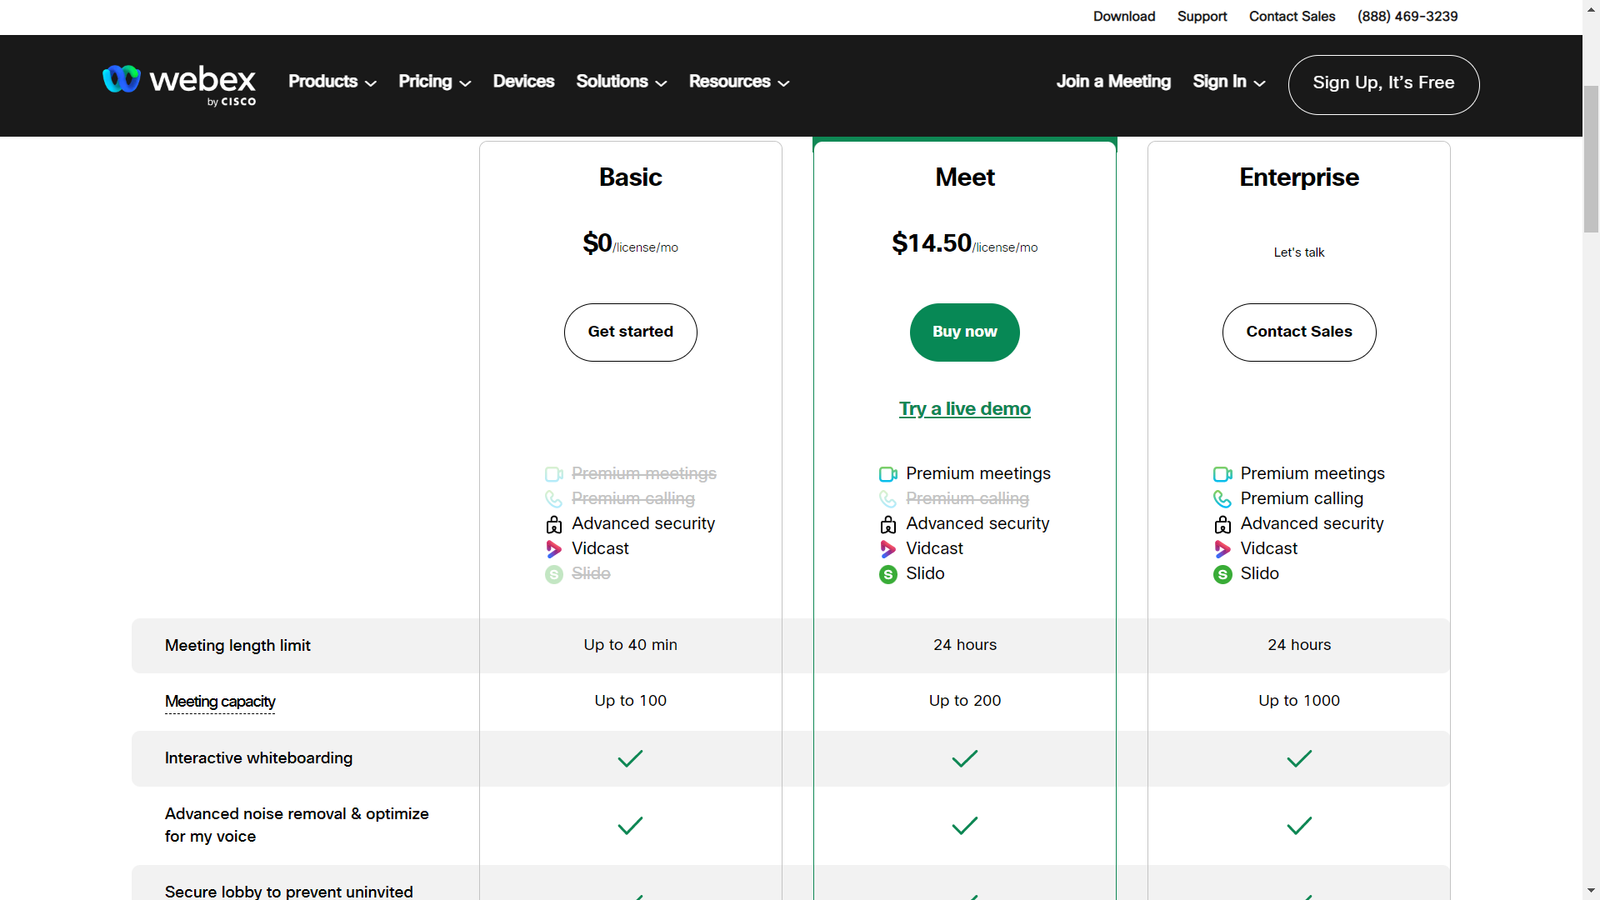This screenshot has width=1600, height=900.
Task: Click Premium calling icon in Meet plan
Action: [x=888, y=499]
